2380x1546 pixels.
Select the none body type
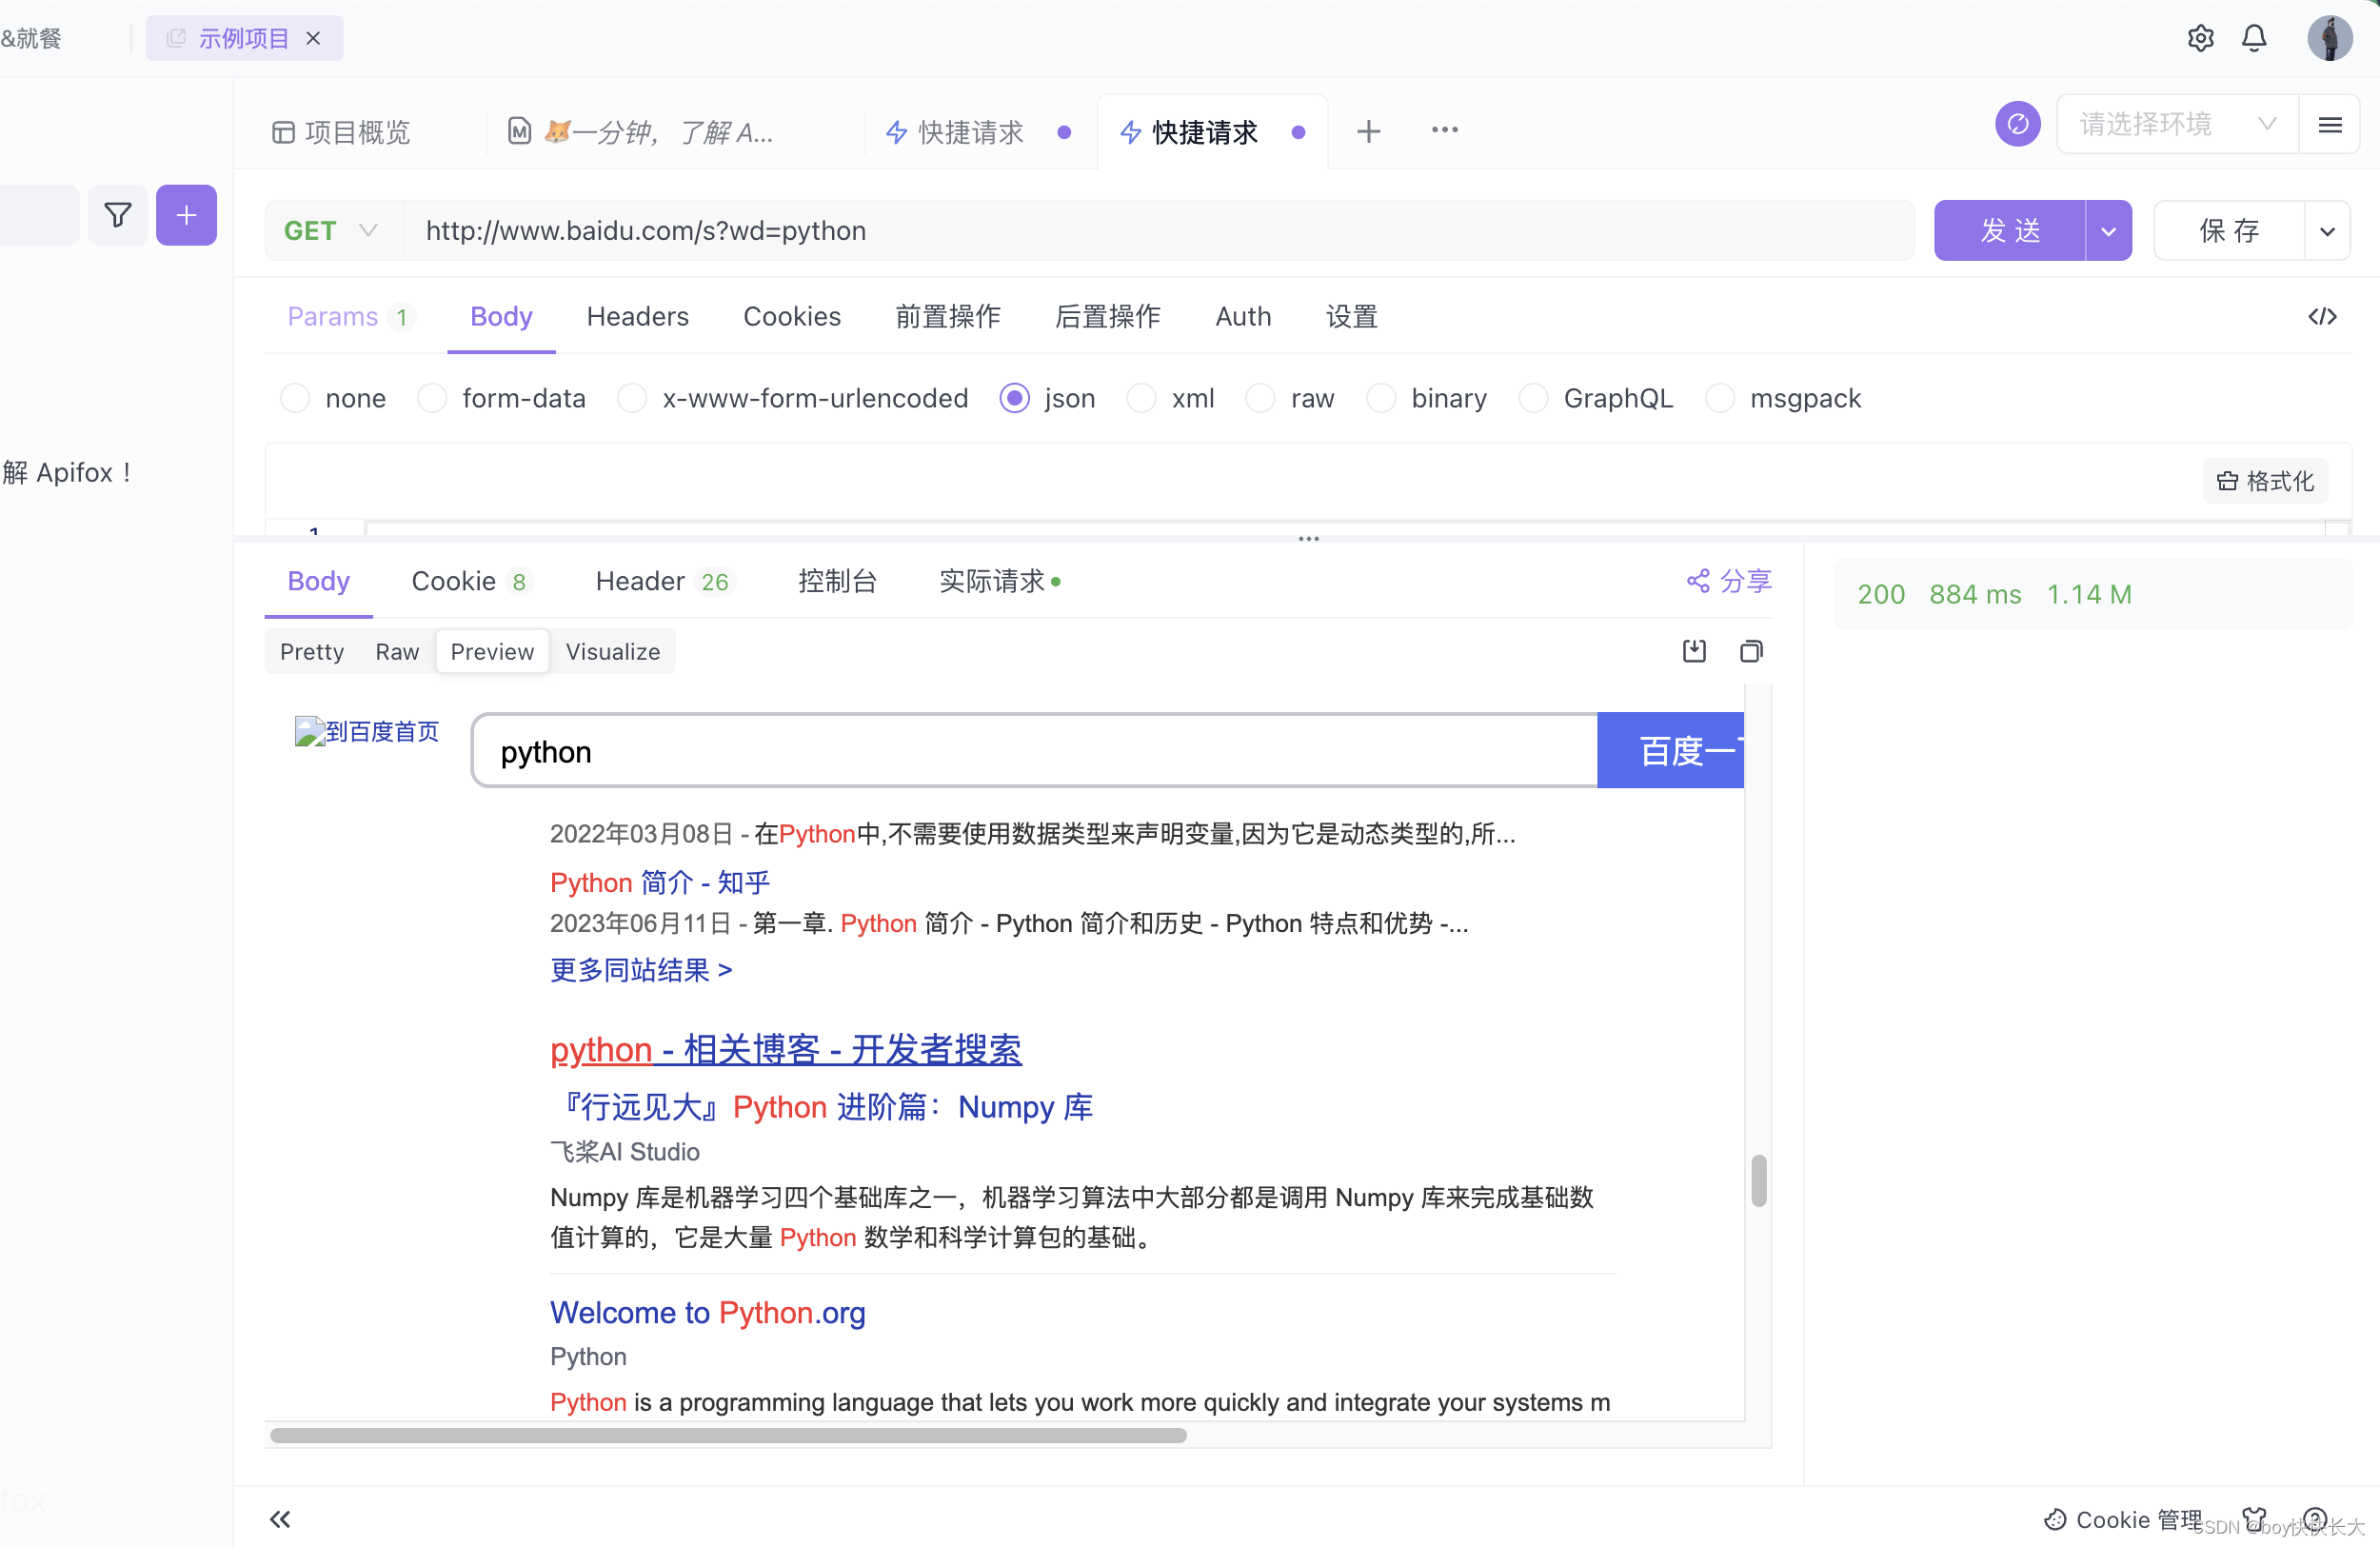tap(333, 398)
